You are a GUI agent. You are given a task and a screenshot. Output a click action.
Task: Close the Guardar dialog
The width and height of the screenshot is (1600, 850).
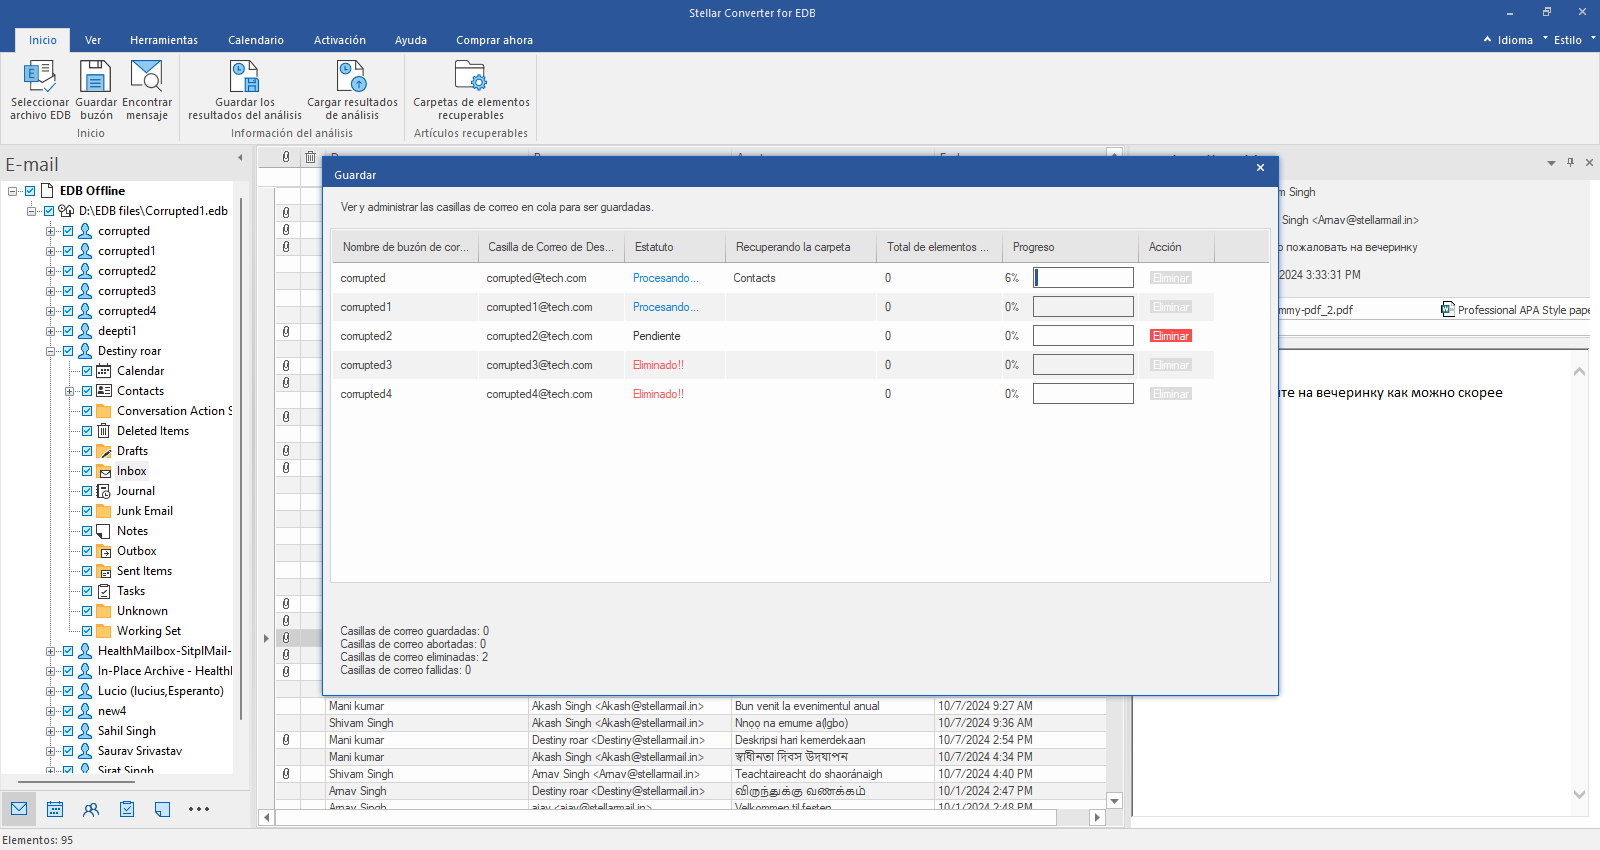(1260, 168)
